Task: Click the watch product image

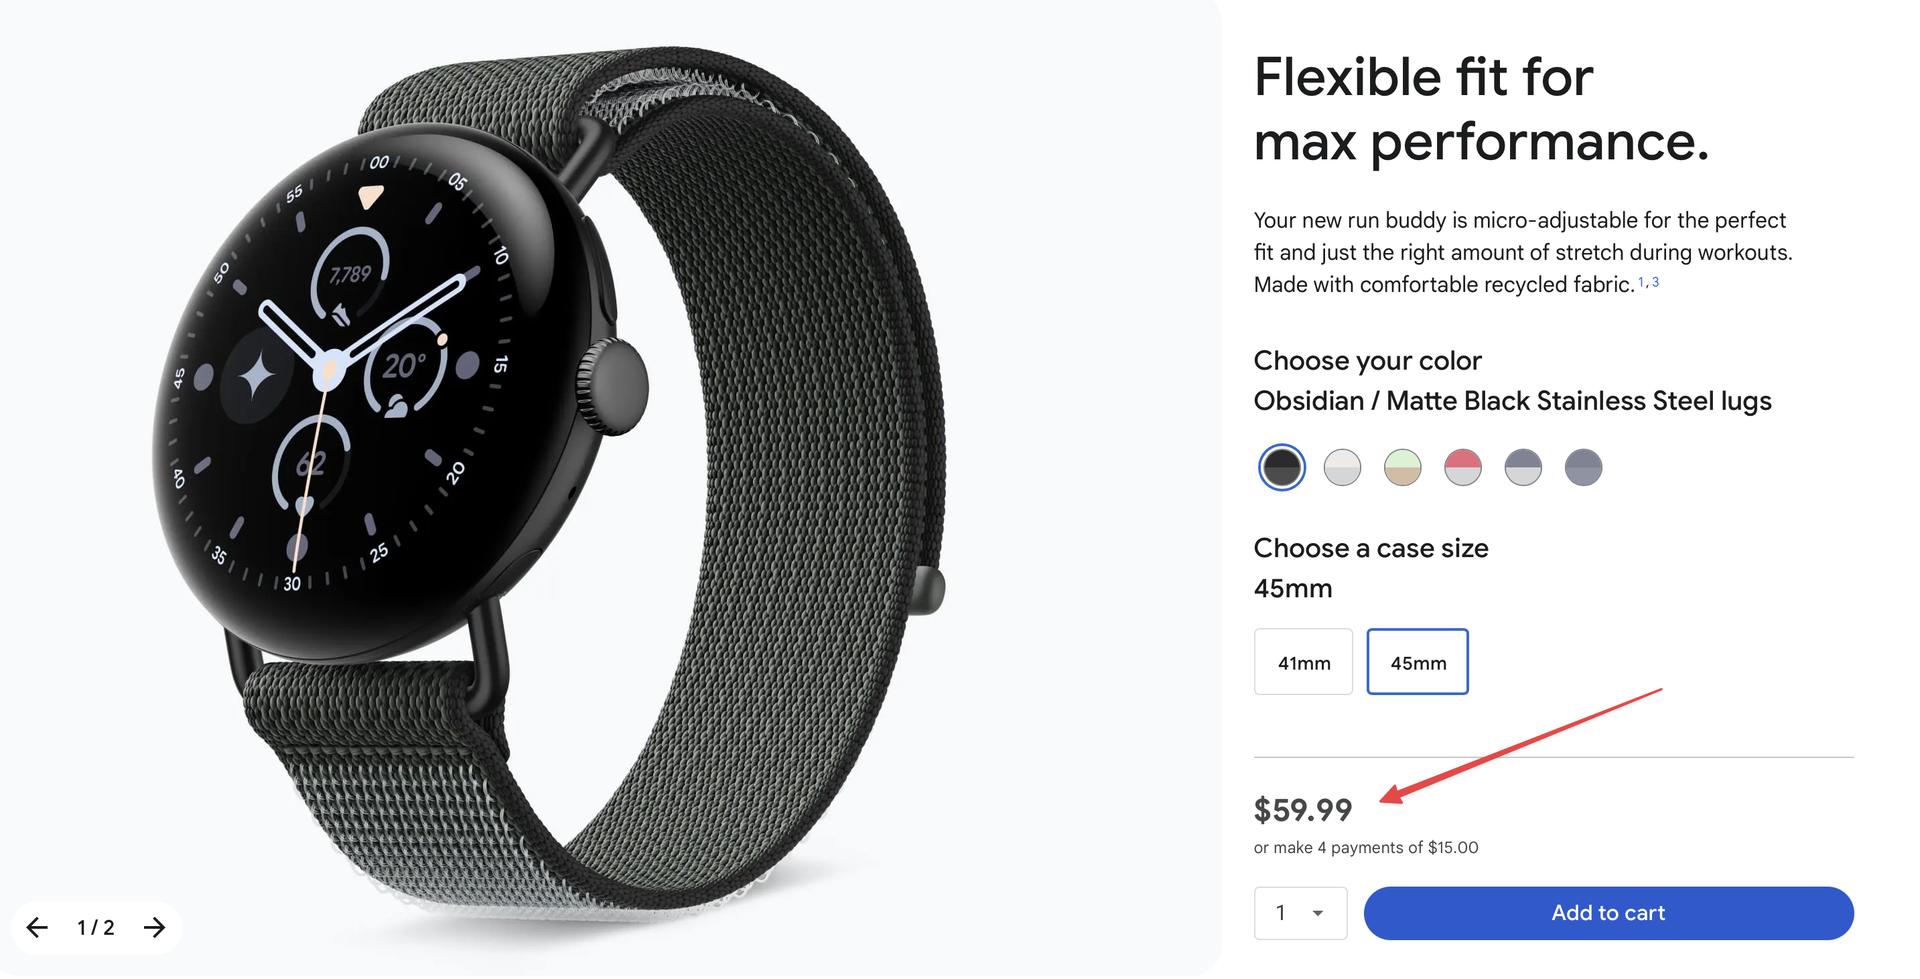Action: point(550,480)
